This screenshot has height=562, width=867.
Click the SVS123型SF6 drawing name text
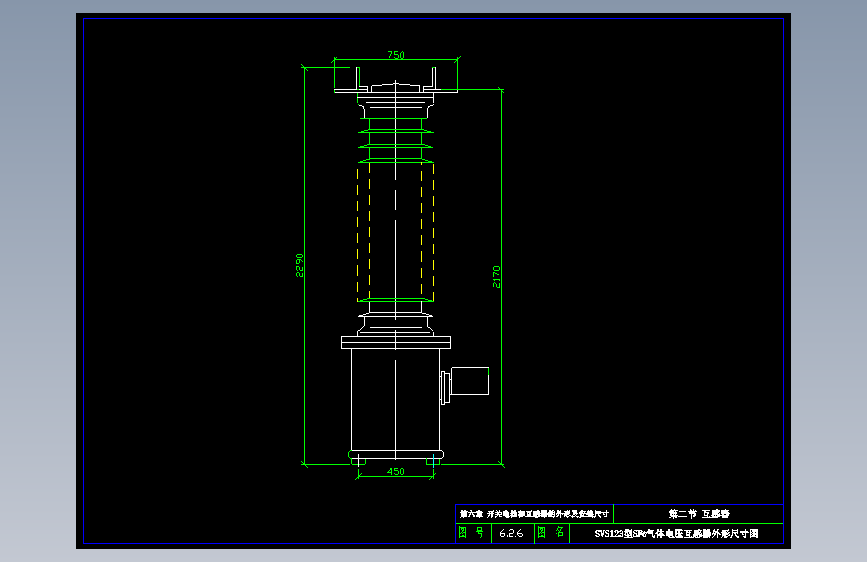pyautogui.click(x=676, y=533)
